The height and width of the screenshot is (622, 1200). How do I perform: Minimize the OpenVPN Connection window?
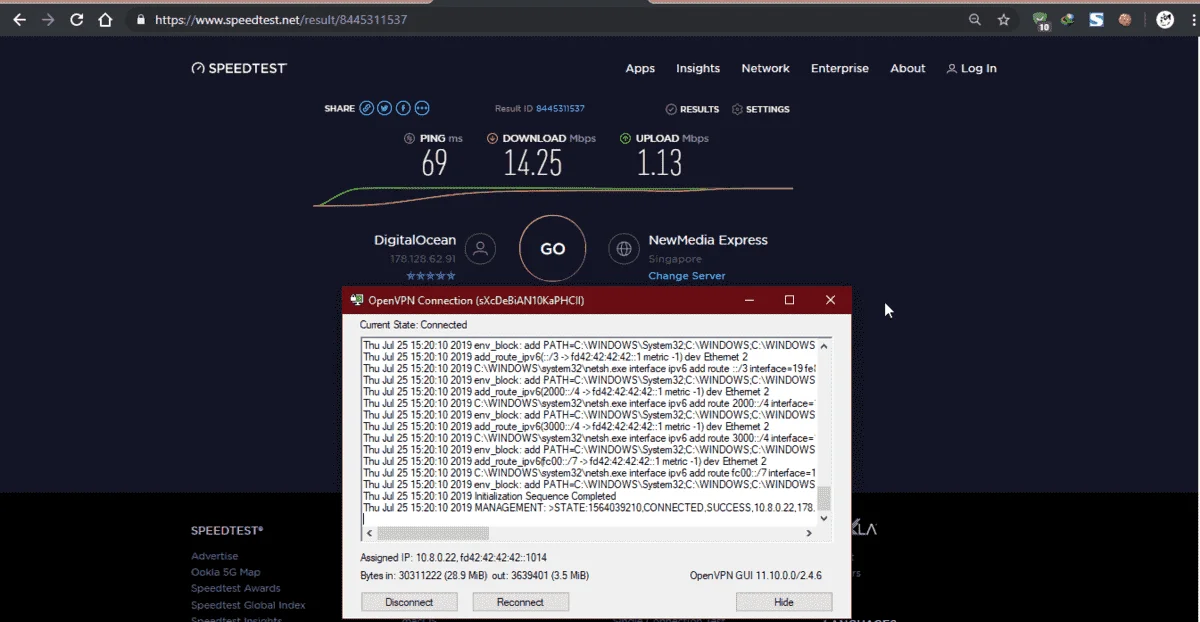pos(748,300)
